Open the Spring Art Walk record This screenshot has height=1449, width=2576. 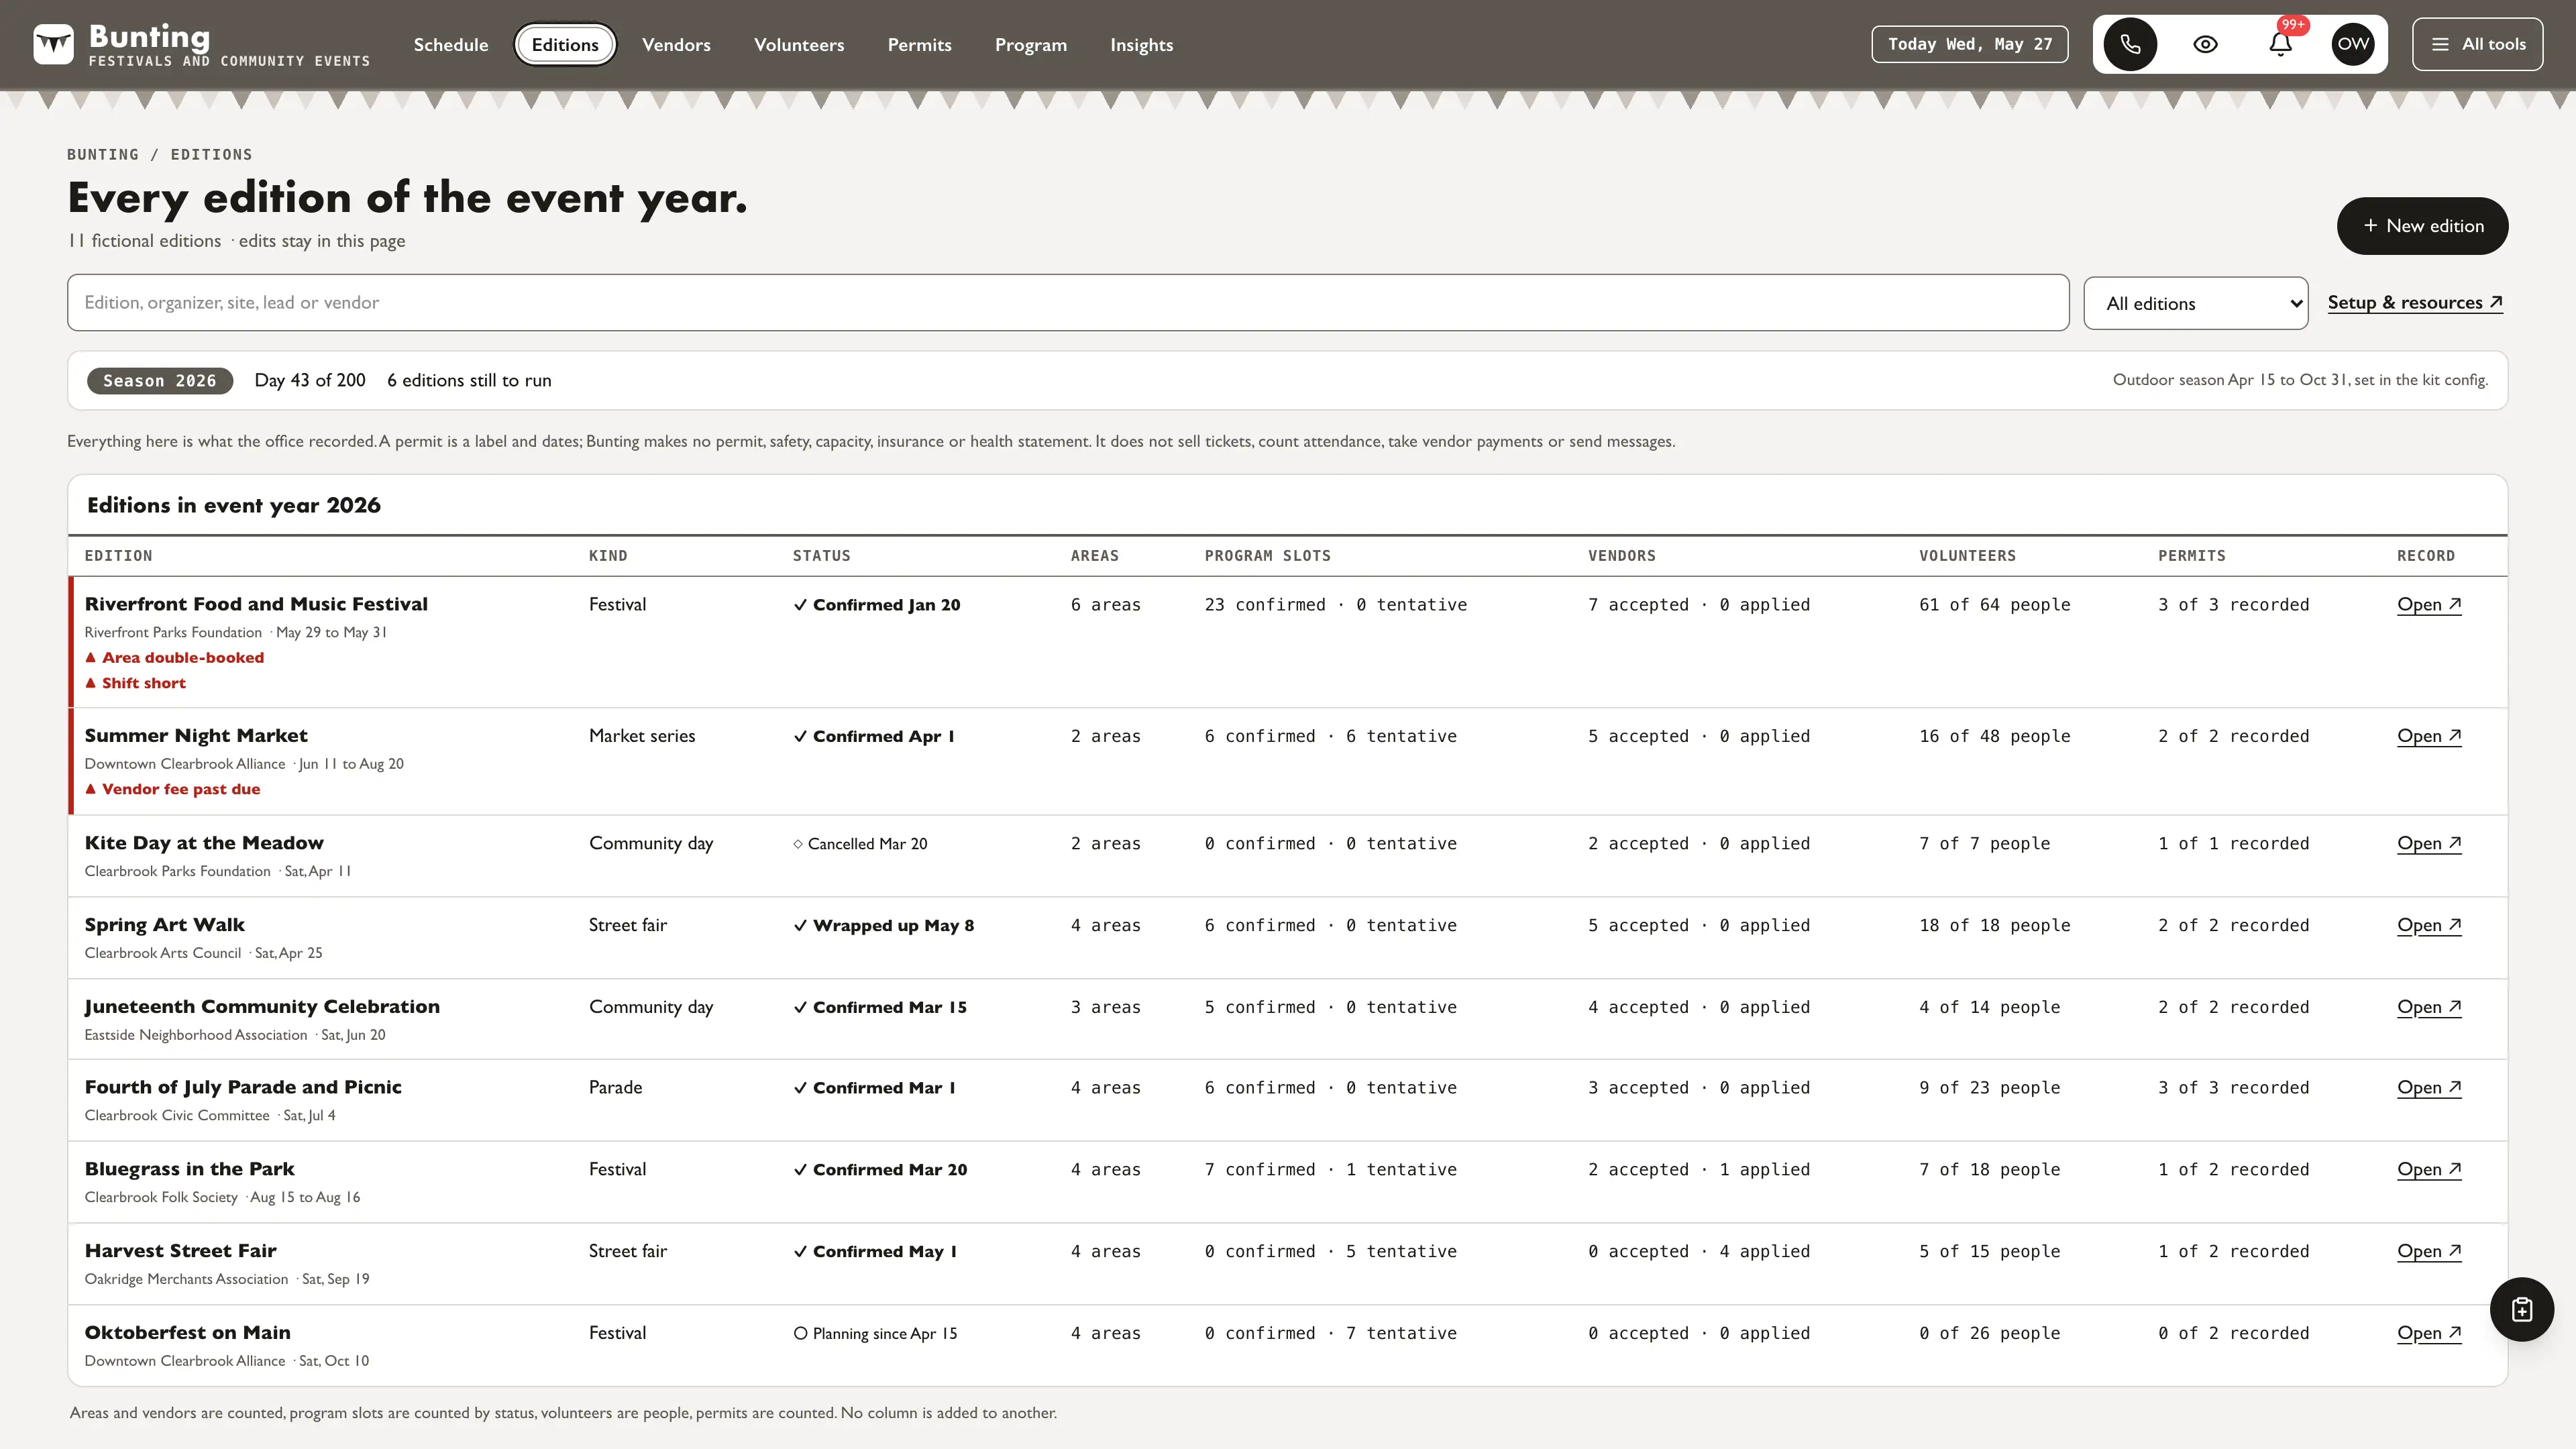click(2428, 925)
